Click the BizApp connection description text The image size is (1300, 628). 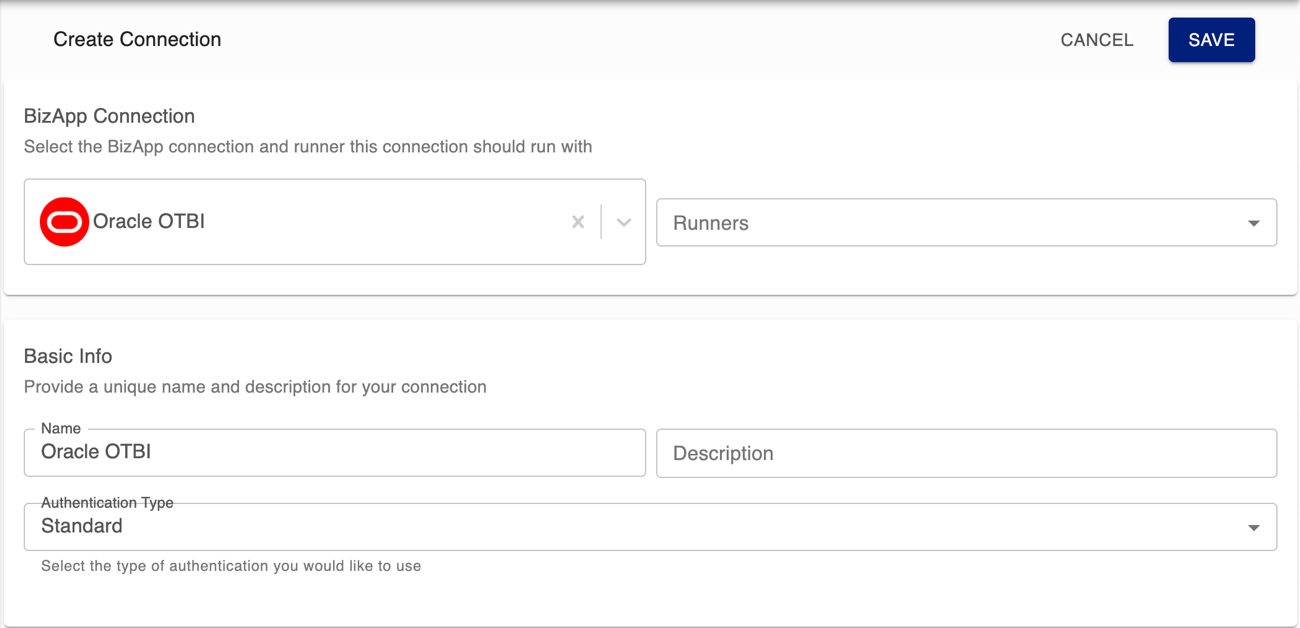[306, 146]
